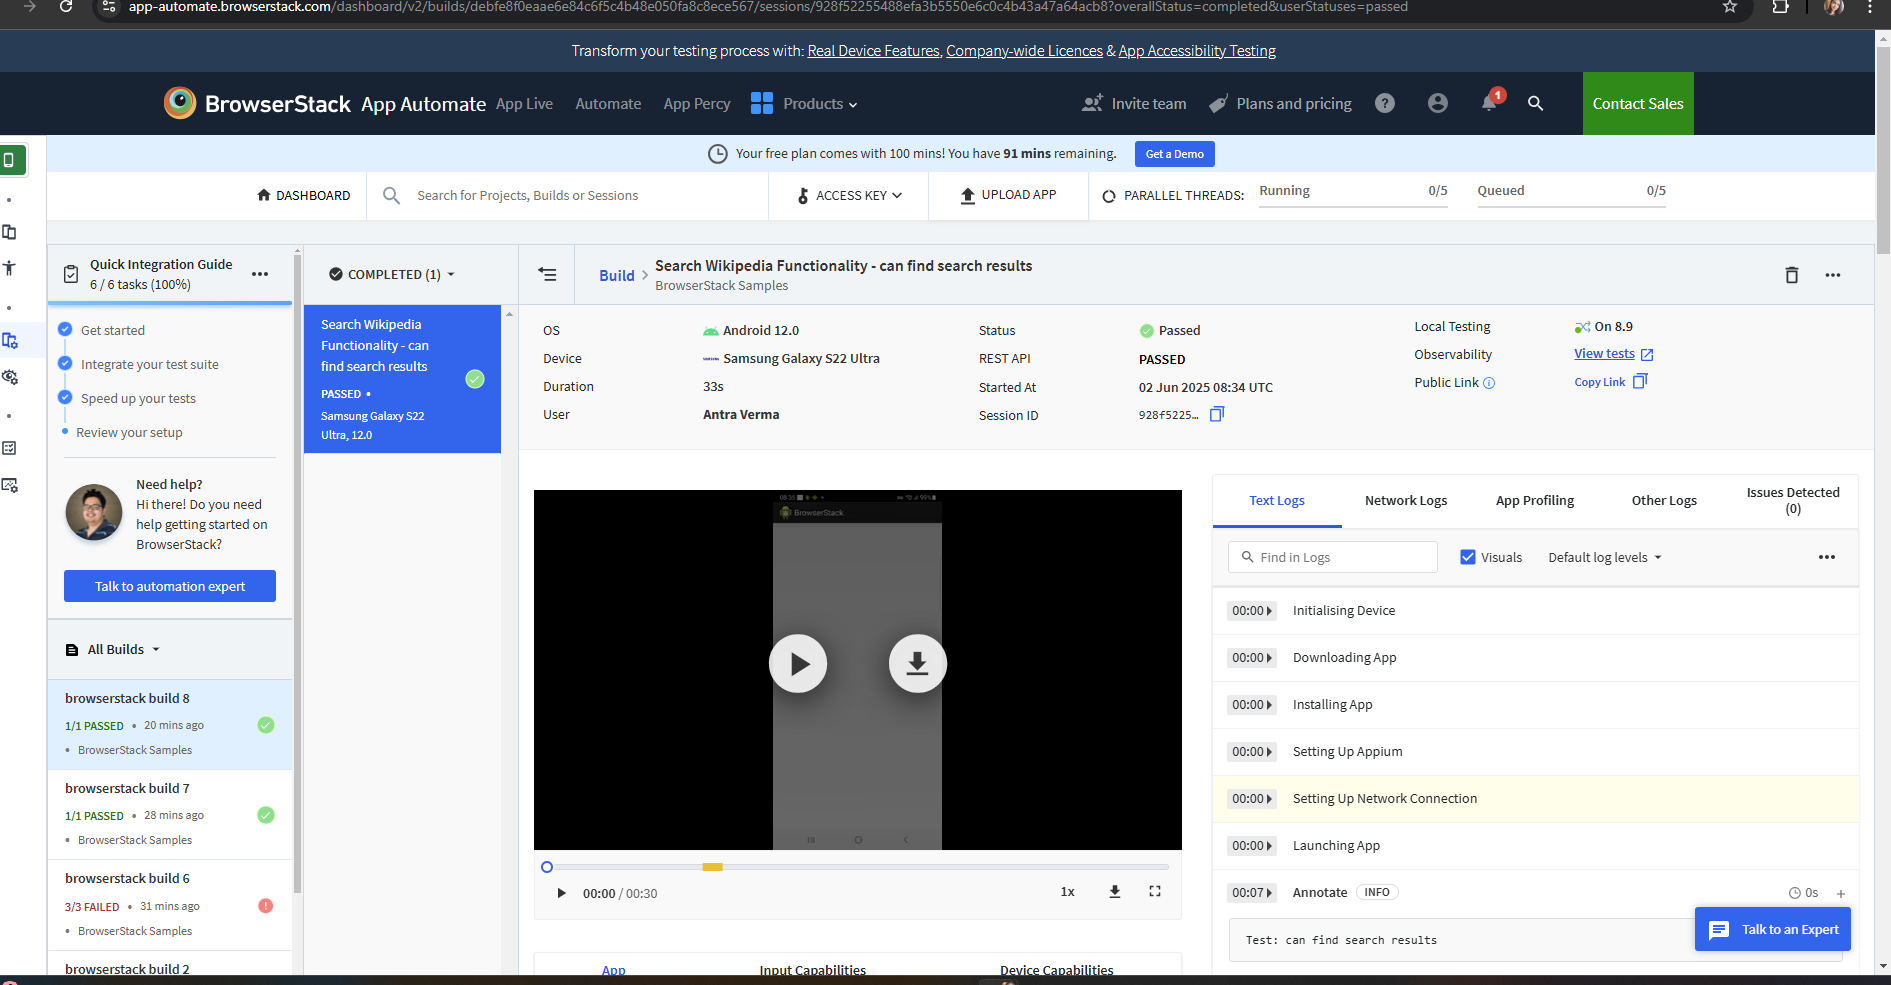Toggle video fullscreen mode
The width and height of the screenshot is (1891, 985).
click(1155, 891)
